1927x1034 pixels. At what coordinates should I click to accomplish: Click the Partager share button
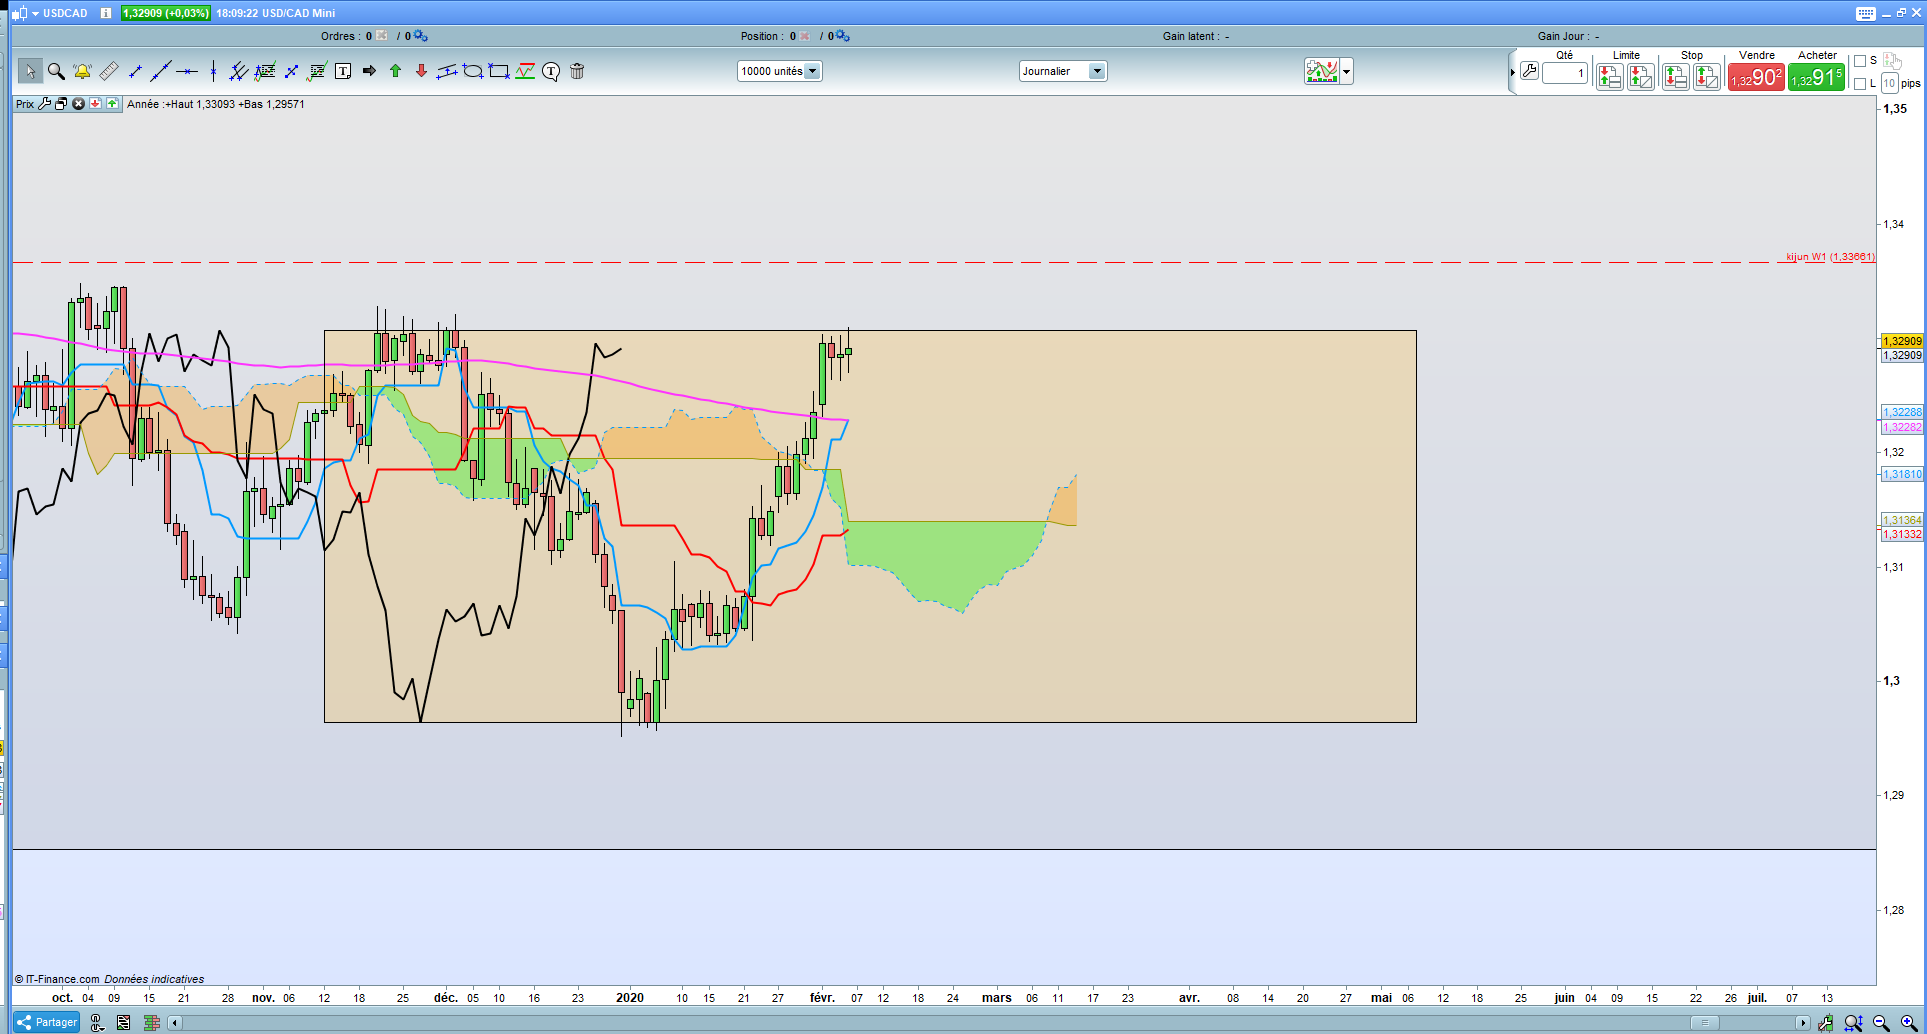click(x=47, y=1022)
